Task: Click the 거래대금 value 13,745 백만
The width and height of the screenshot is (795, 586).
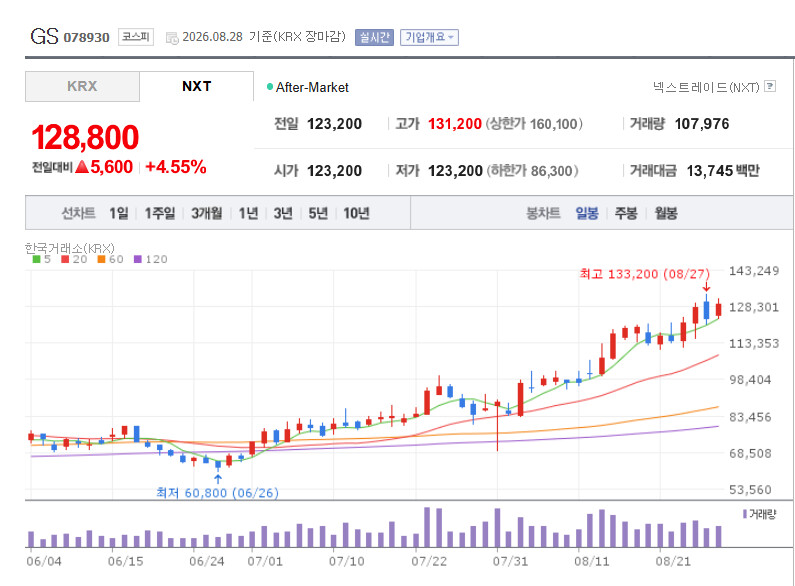Action: coord(723,171)
